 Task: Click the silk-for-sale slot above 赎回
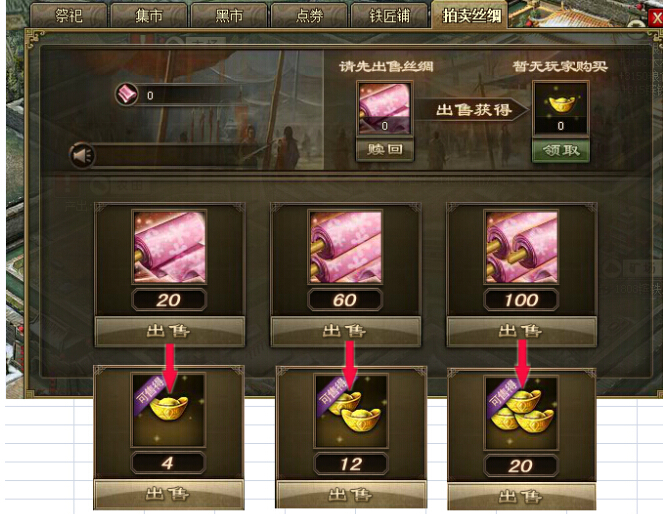(385, 109)
